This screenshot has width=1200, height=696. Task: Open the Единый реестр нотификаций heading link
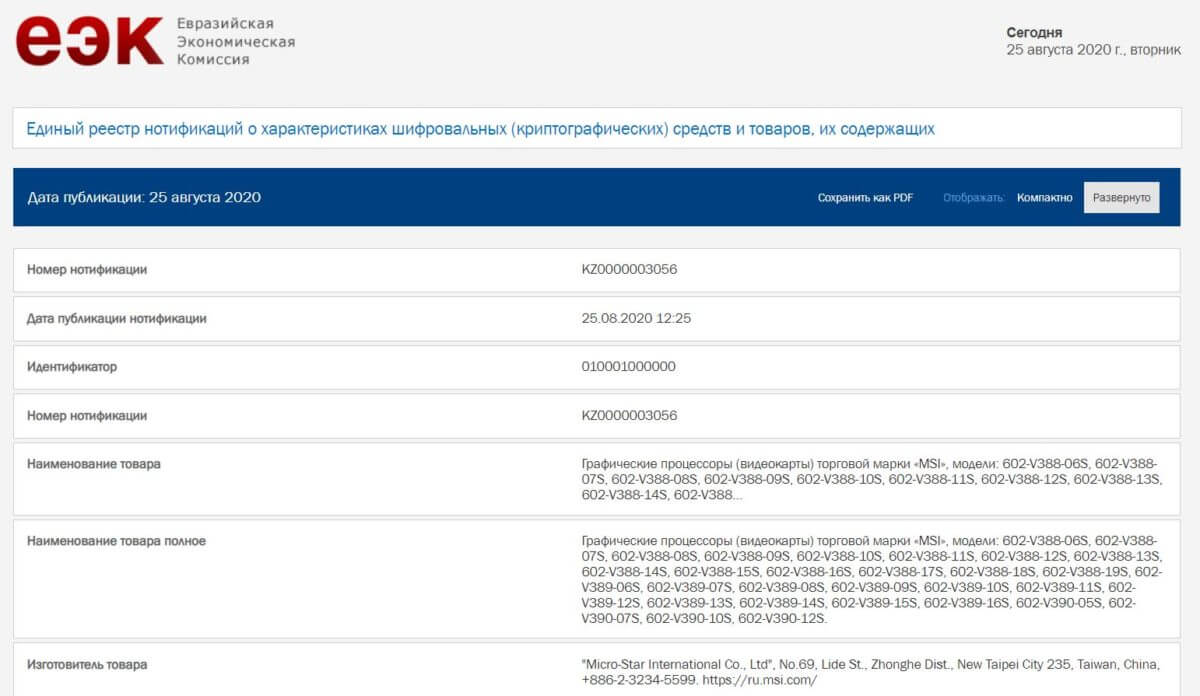pos(480,129)
